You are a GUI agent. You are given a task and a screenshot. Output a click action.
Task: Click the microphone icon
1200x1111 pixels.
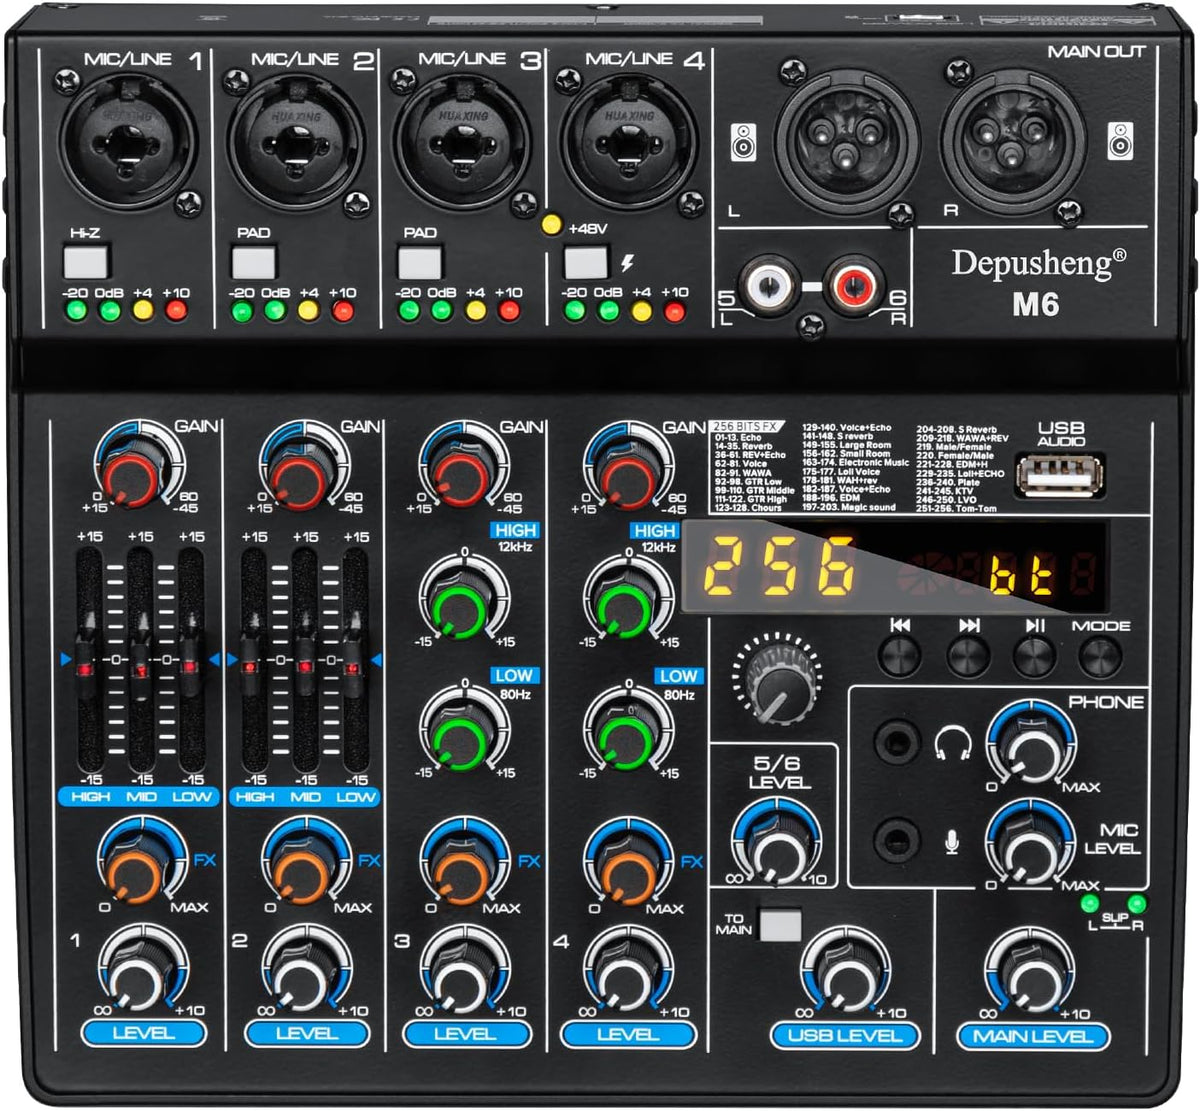click(x=952, y=842)
